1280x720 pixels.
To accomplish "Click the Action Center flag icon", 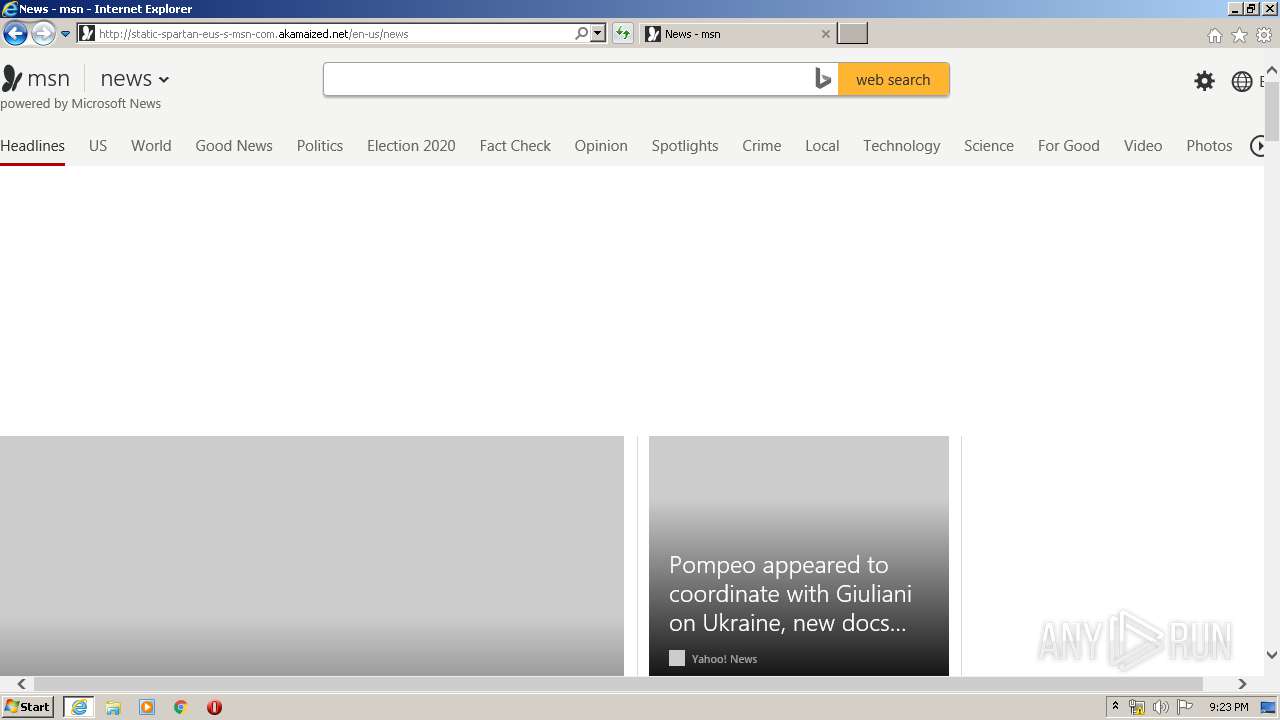I will 1185,707.
